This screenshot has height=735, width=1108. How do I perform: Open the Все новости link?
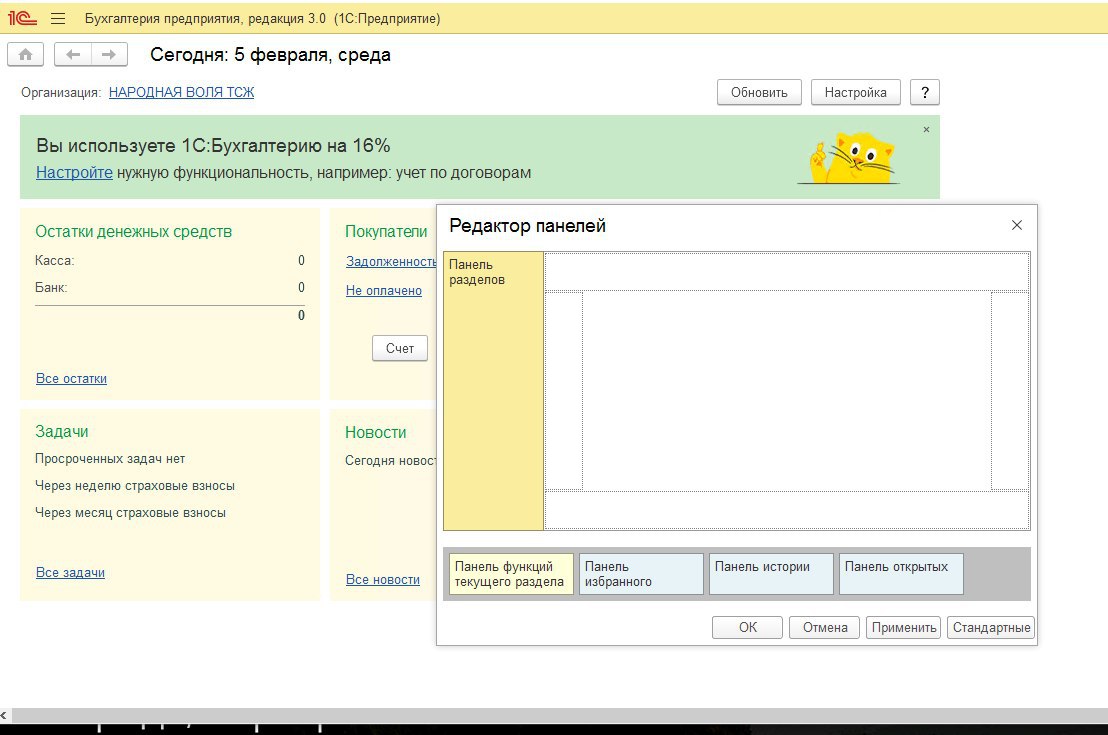383,580
